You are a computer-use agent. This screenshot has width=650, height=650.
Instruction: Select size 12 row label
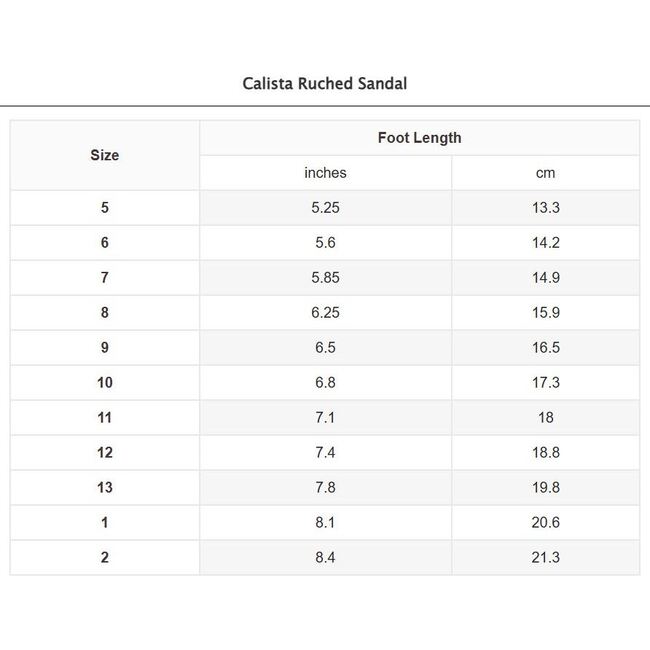point(105,452)
